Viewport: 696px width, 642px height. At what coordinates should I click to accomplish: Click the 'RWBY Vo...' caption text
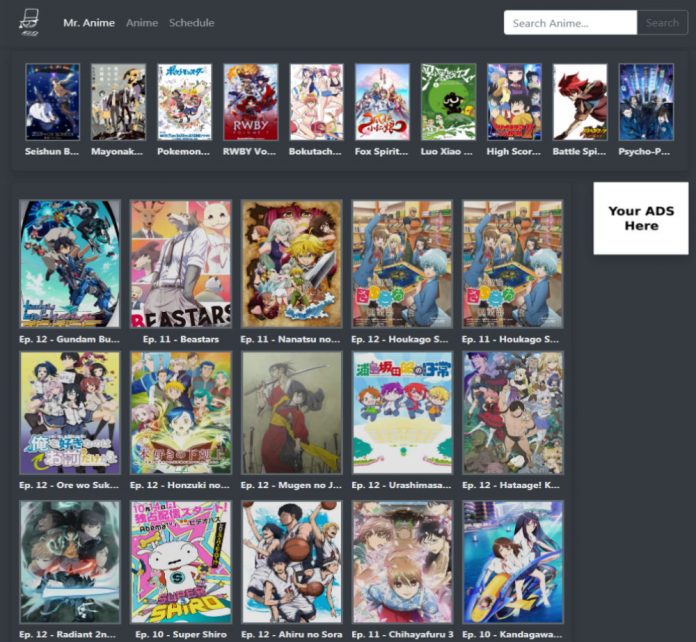pos(249,151)
